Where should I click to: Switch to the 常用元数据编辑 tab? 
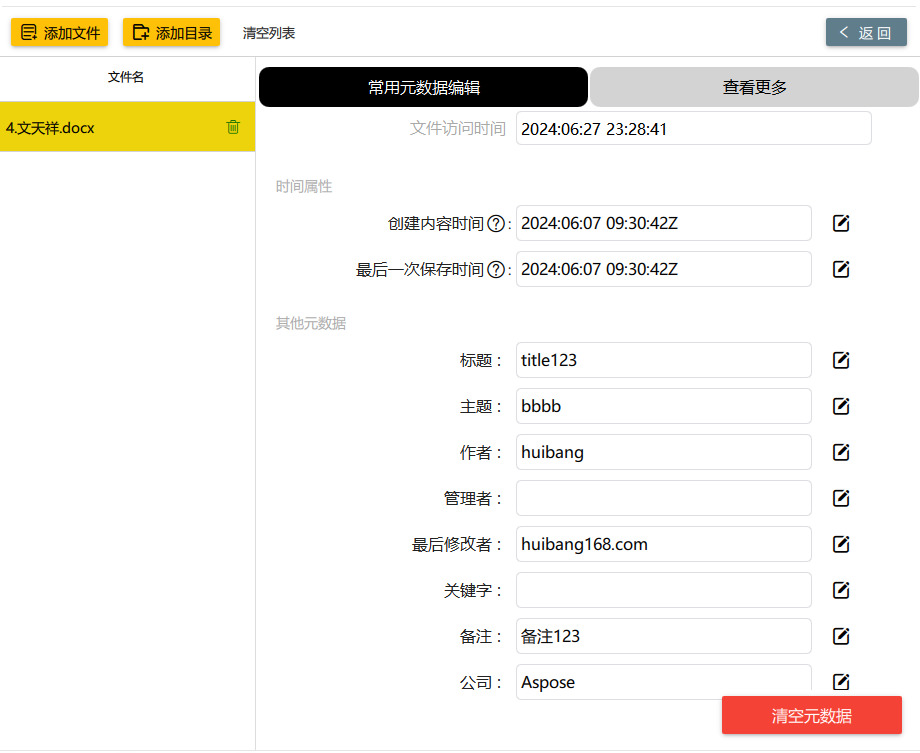(x=423, y=87)
